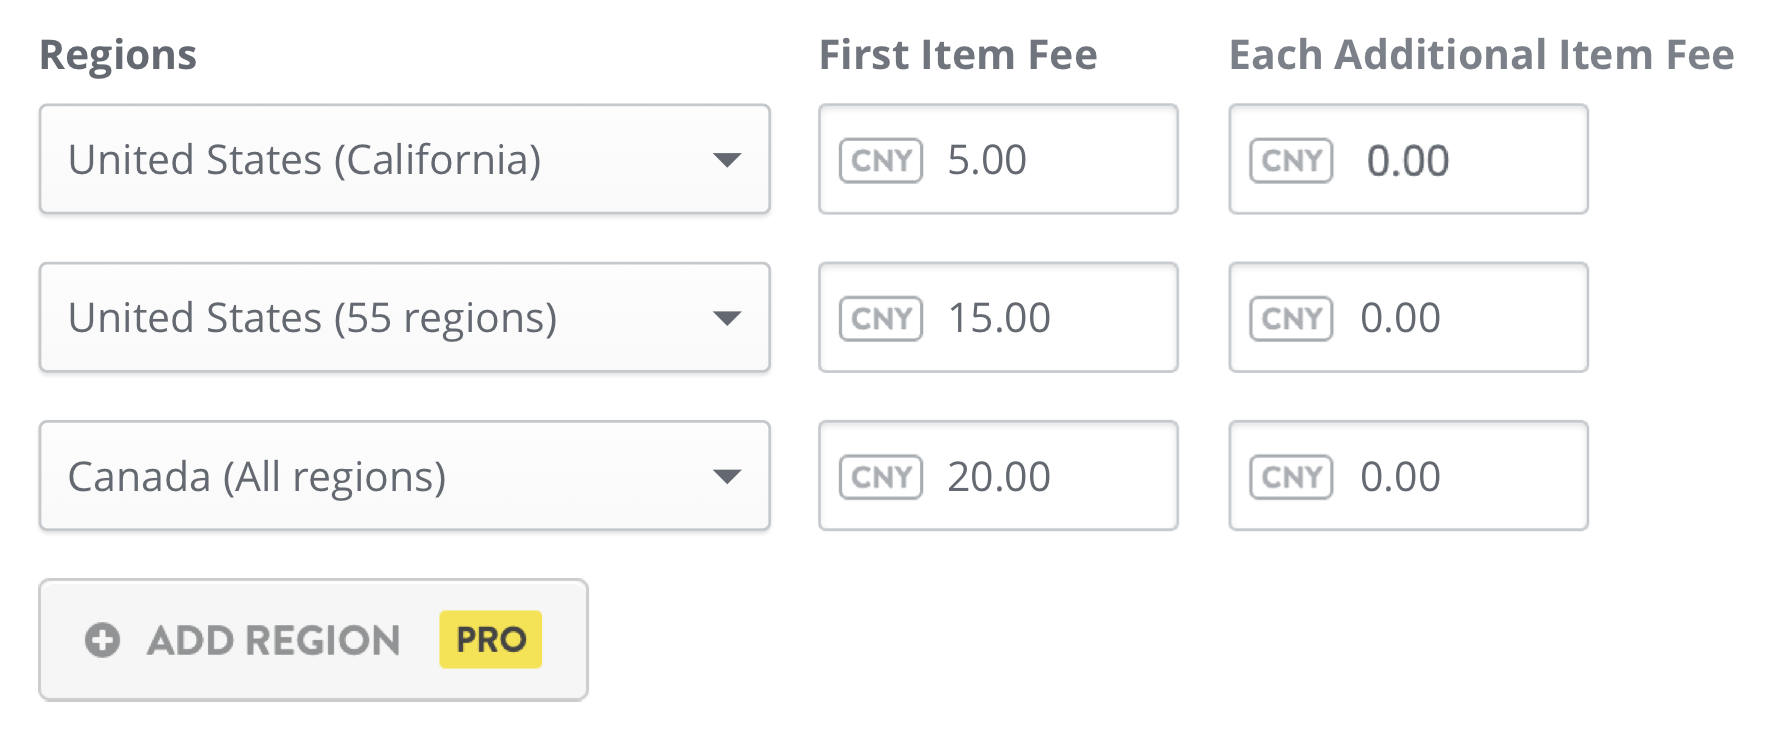Screen dimensions: 1774x734
Task: Edit 55 regions' 0.00 additional item fee
Action: (1408, 317)
